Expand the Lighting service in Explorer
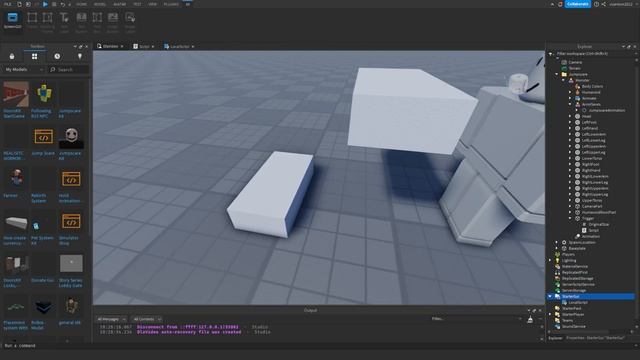The width and height of the screenshot is (640, 360). point(550,260)
